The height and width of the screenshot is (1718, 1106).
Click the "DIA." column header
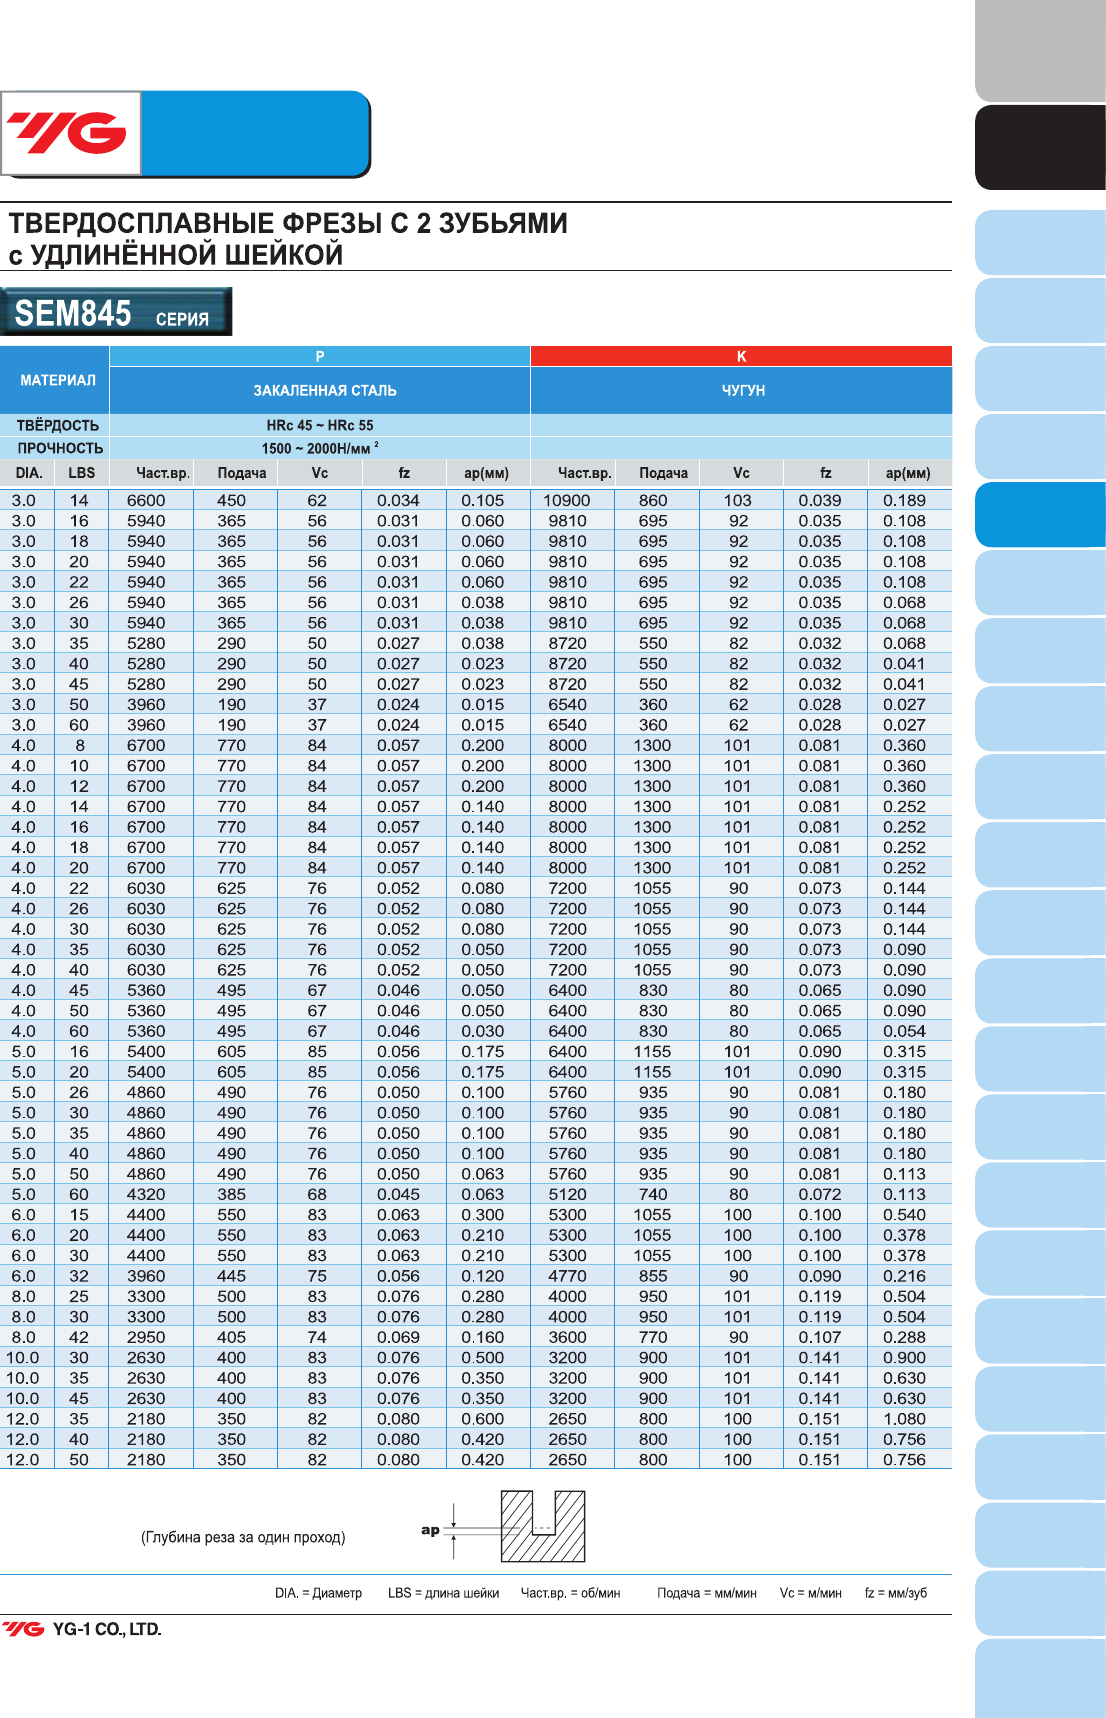(x=29, y=473)
